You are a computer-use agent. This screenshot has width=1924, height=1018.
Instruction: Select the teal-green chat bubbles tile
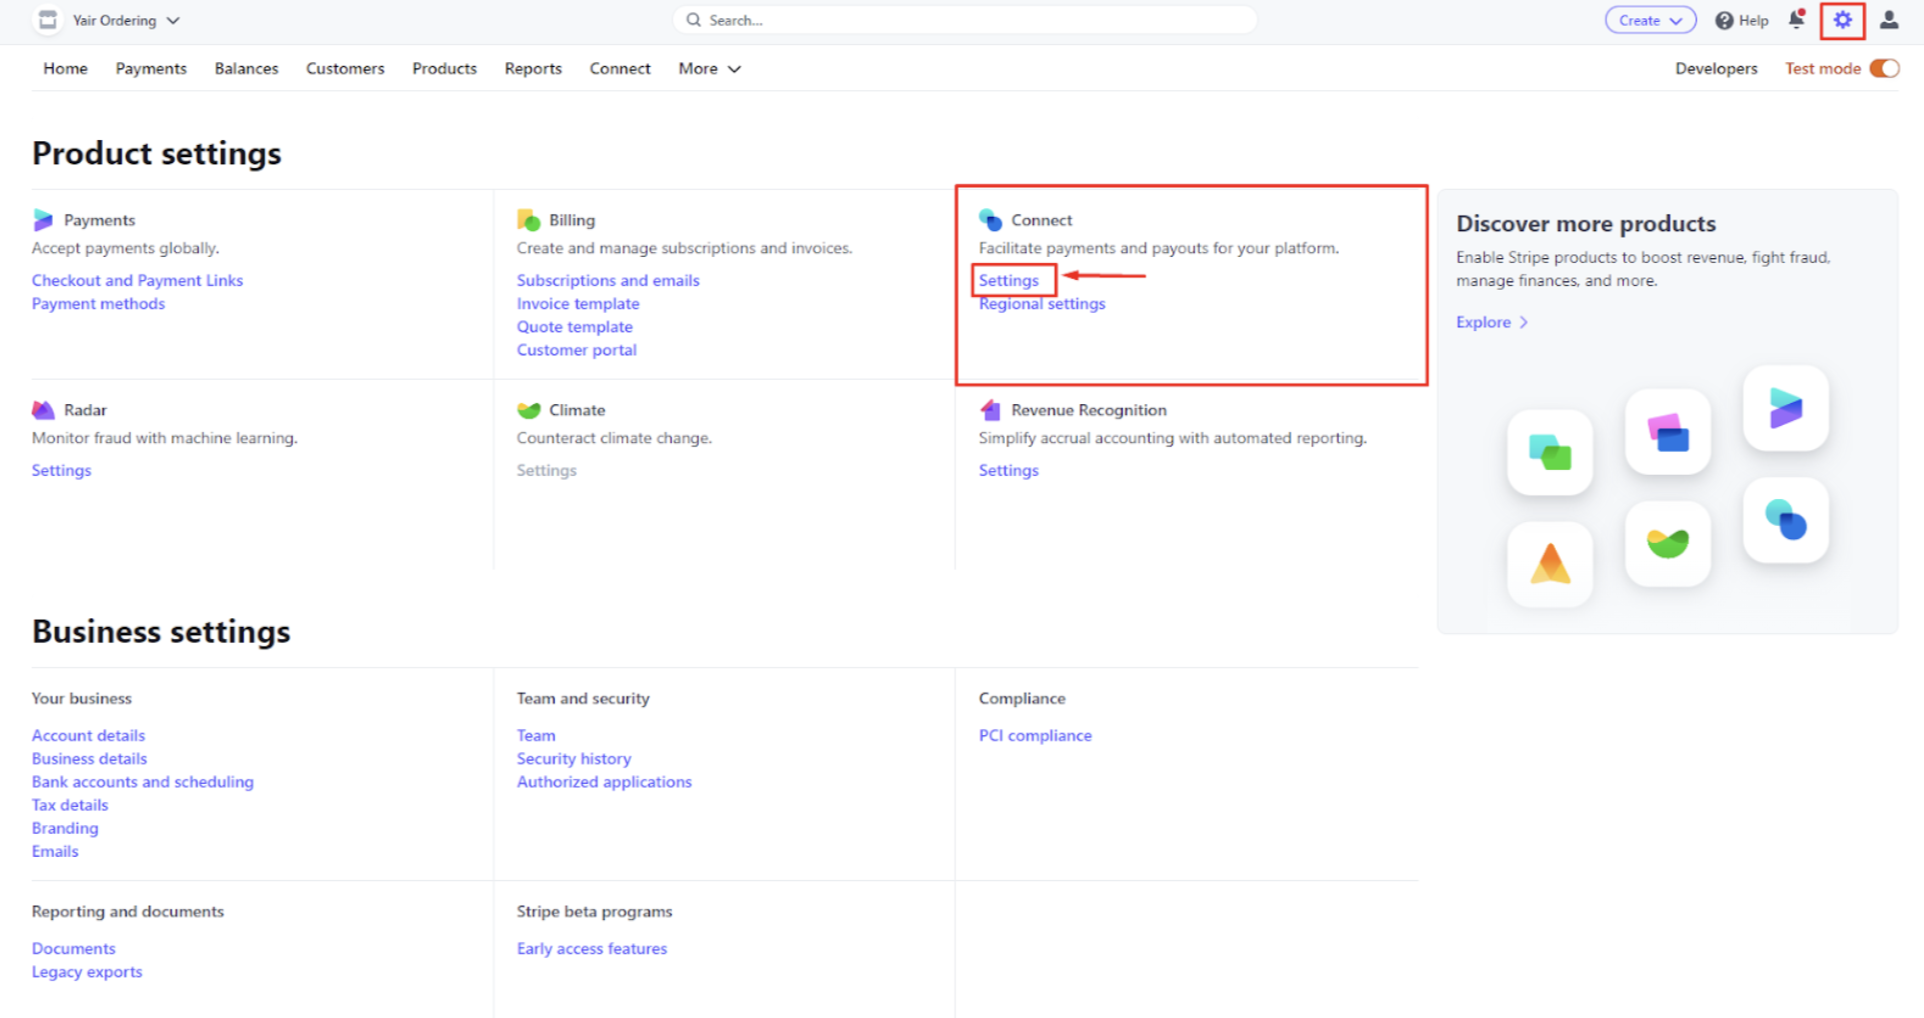tap(1550, 452)
